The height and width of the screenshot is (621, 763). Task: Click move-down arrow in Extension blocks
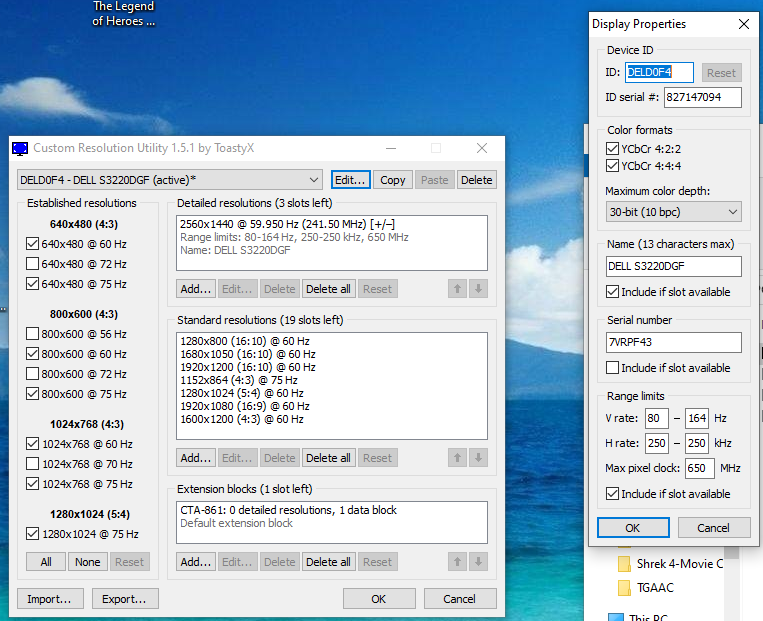pyautogui.click(x=478, y=562)
